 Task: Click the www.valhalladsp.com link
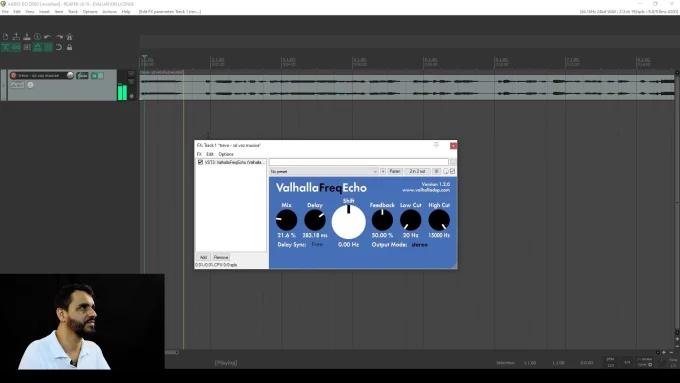425,190
